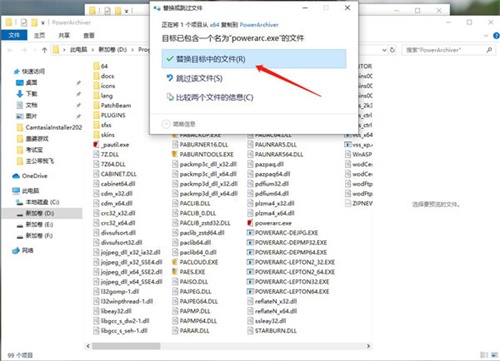Click the ribbon help question icon
This screenshot has width=500, height=361.
(x=496, y=35)
